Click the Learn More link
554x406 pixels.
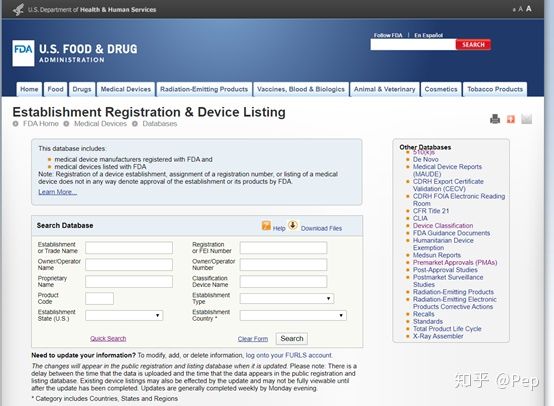[58, 192]
